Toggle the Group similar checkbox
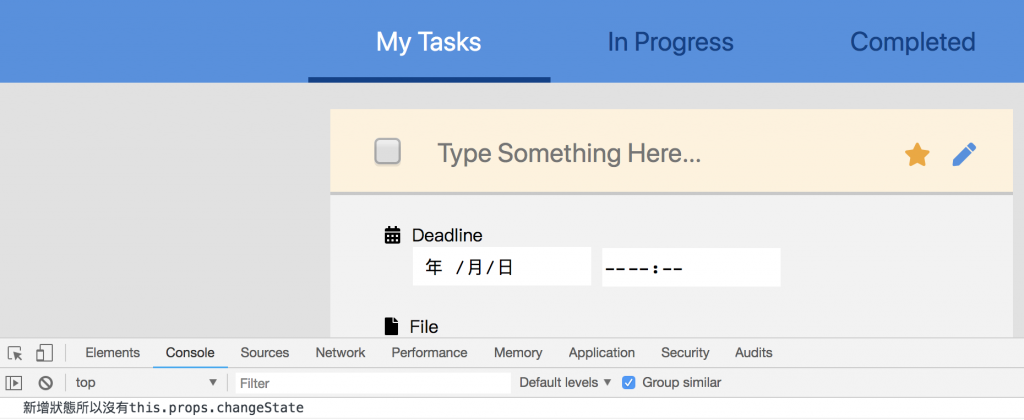 coord(628,382)
